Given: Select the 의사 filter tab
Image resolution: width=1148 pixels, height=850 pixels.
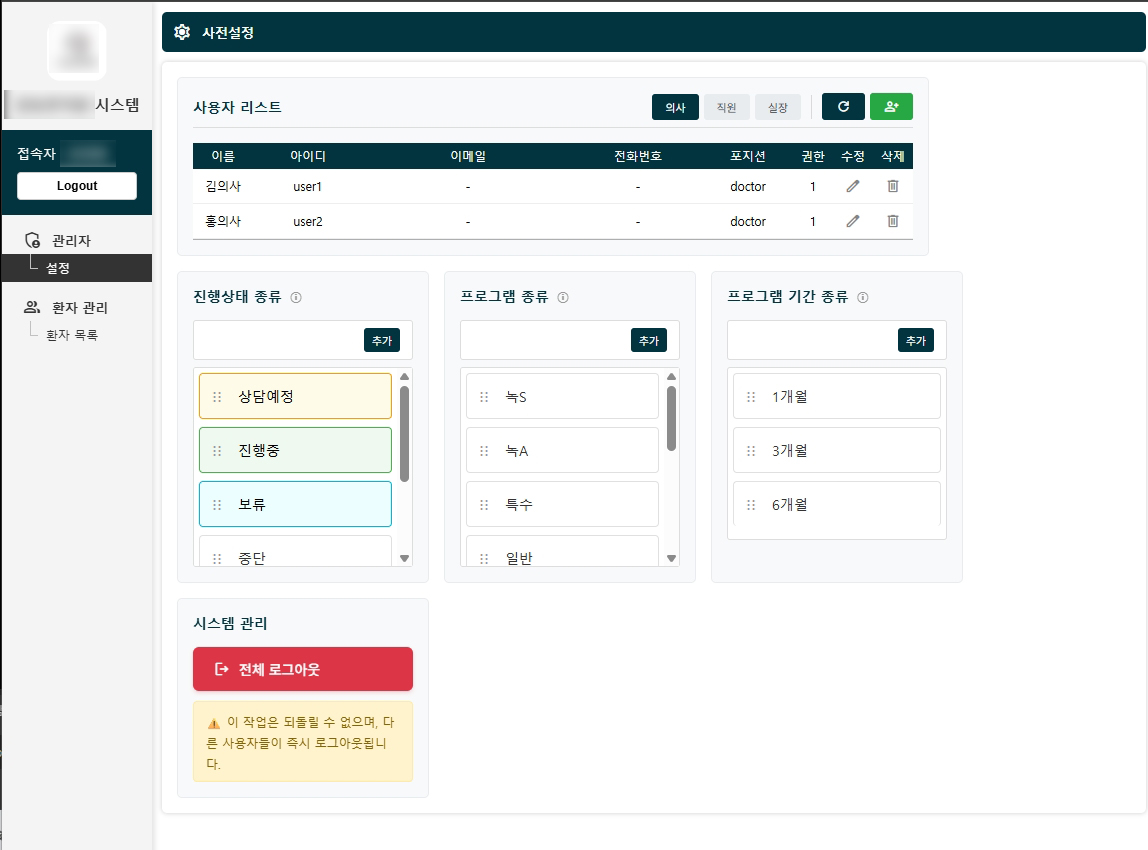Looking at the screenshot, I should point(675,106).
